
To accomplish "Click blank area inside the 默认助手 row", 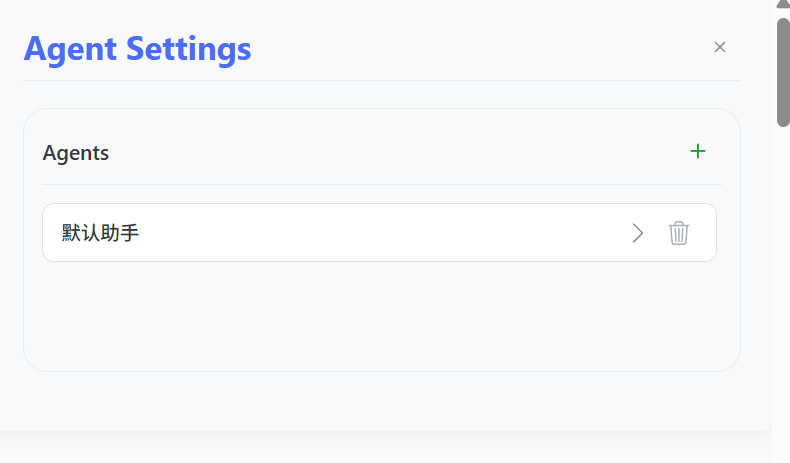I will 383,232.
